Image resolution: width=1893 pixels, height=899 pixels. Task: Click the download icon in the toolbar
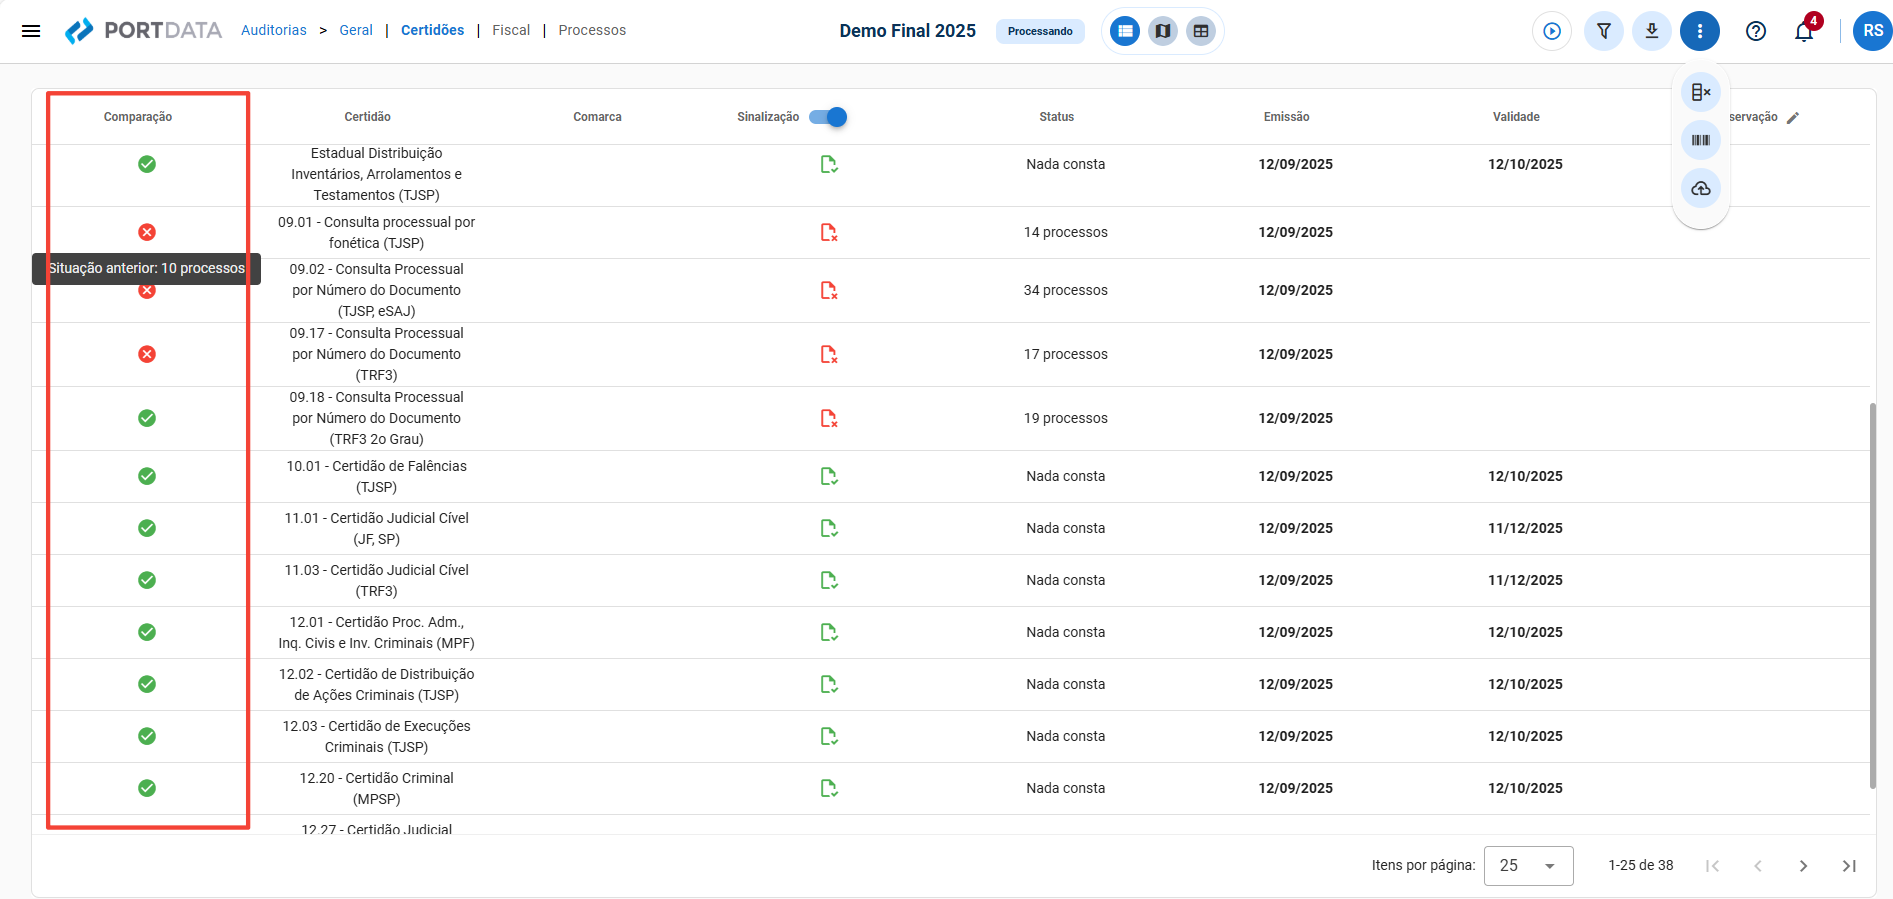click(x=1651, y=31)
